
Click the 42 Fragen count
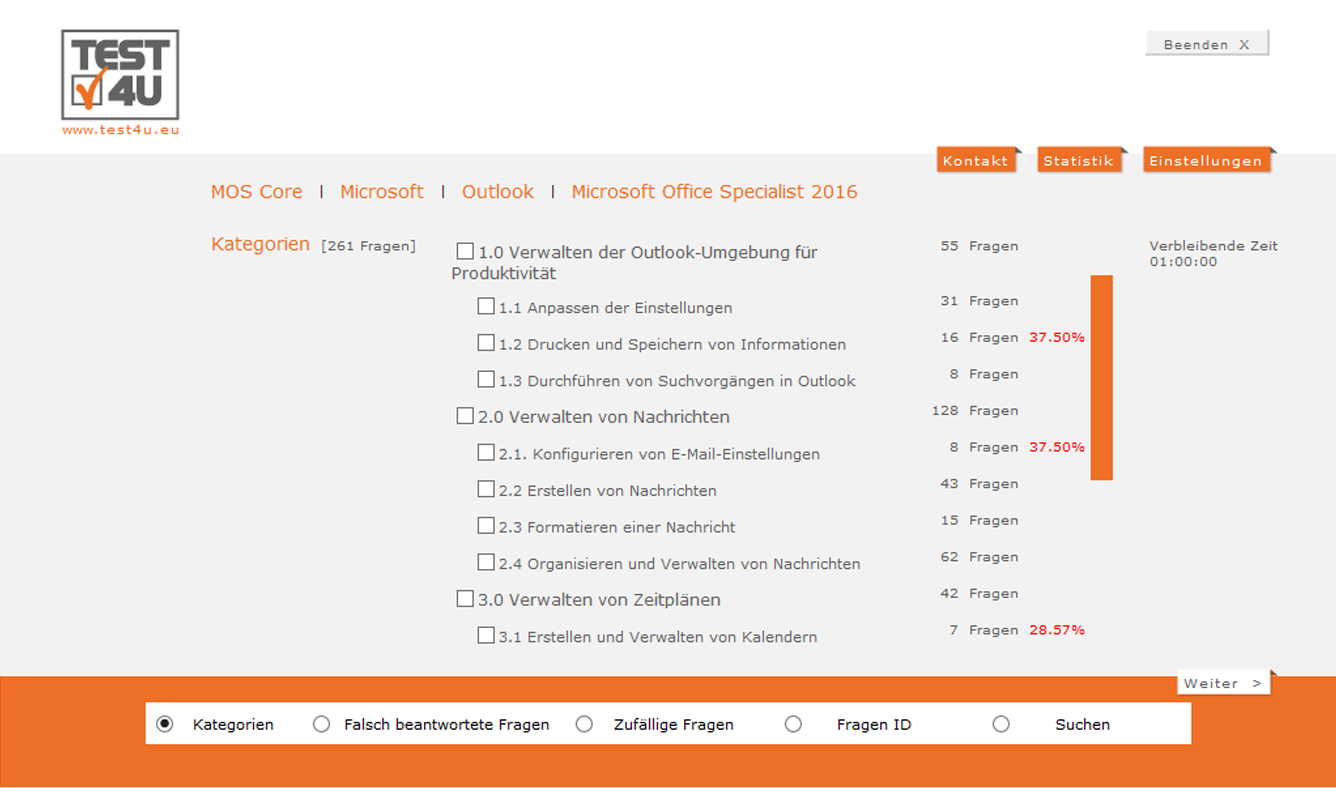979,594
